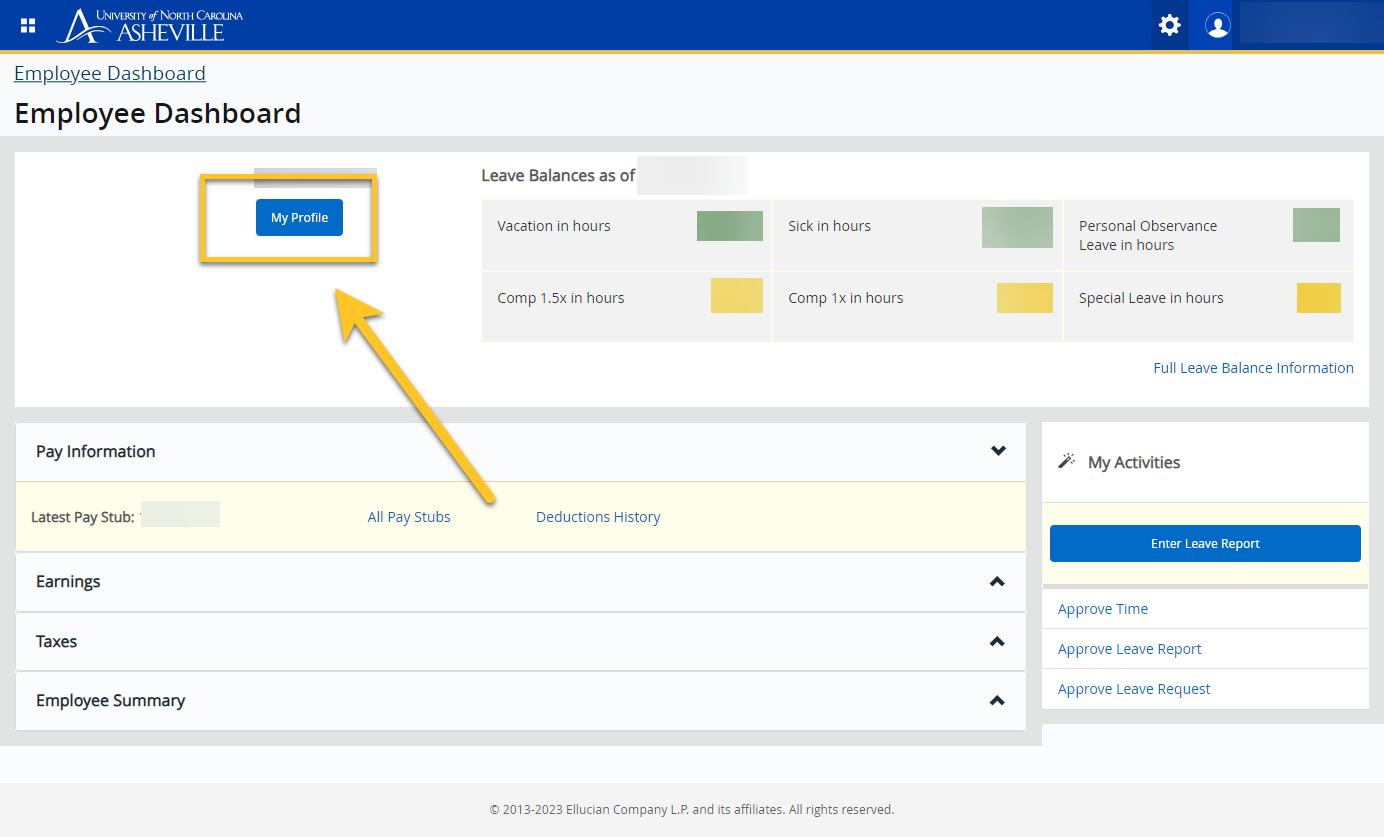Expand the Employee Summary section chevron
The width and height of the screenshot is (1384, 837).
996,700
